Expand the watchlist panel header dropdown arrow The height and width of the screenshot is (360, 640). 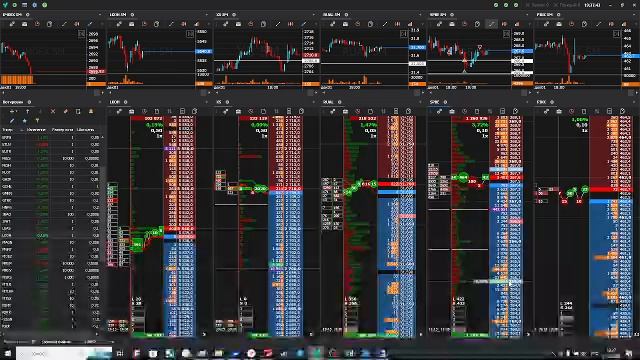click(100, 102)
